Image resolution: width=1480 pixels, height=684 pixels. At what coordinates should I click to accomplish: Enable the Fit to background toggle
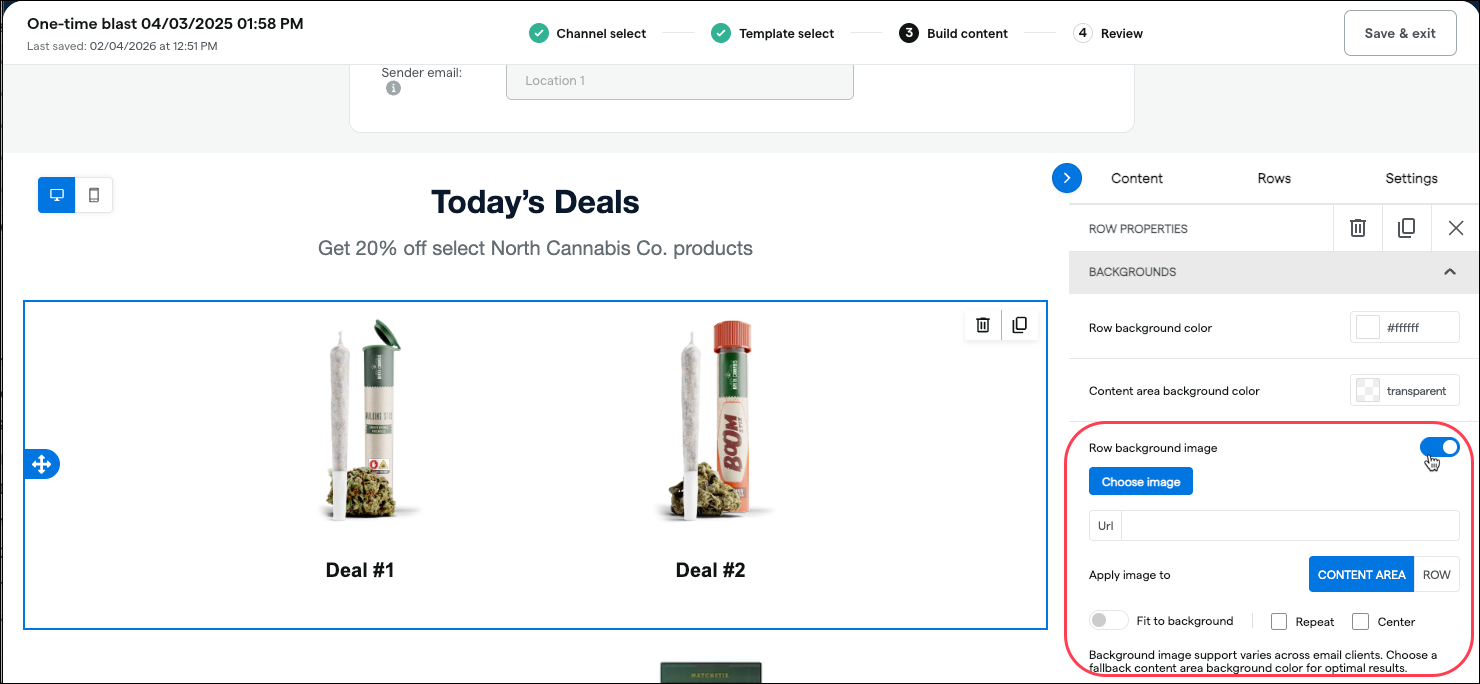(x=1109, y=621)
